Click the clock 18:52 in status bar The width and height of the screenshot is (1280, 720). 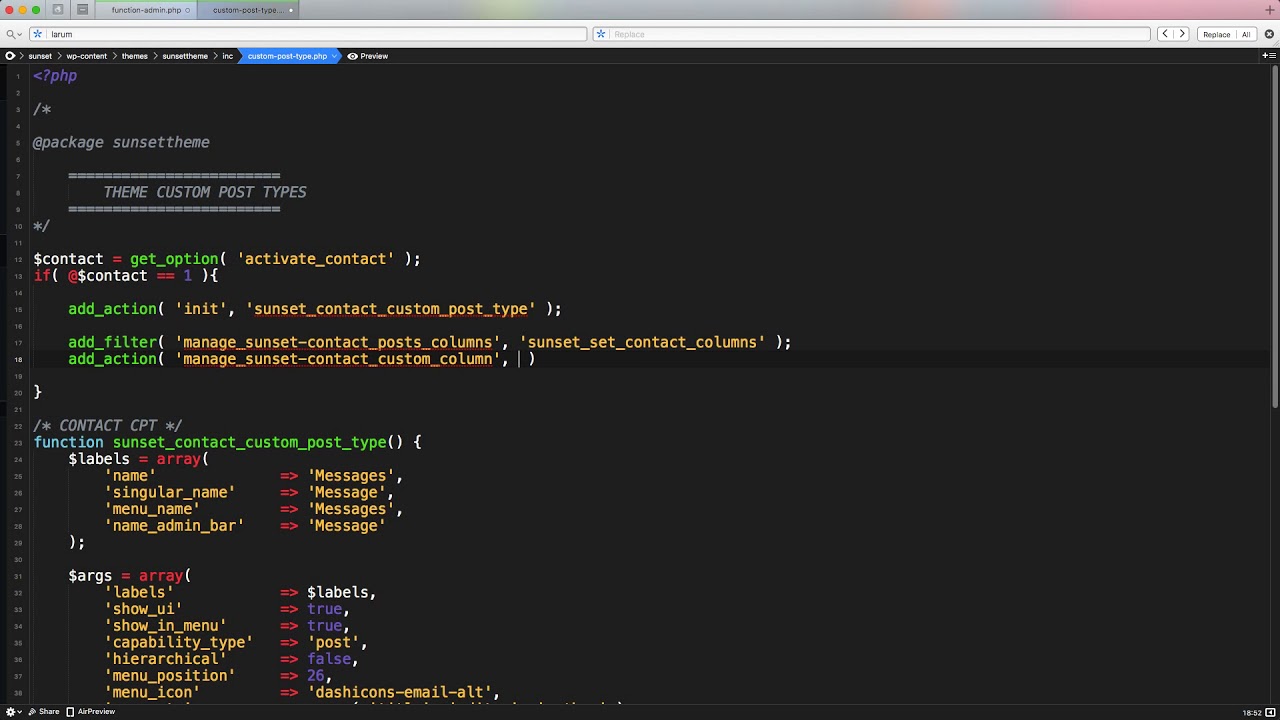click(x=1251, y=713)
